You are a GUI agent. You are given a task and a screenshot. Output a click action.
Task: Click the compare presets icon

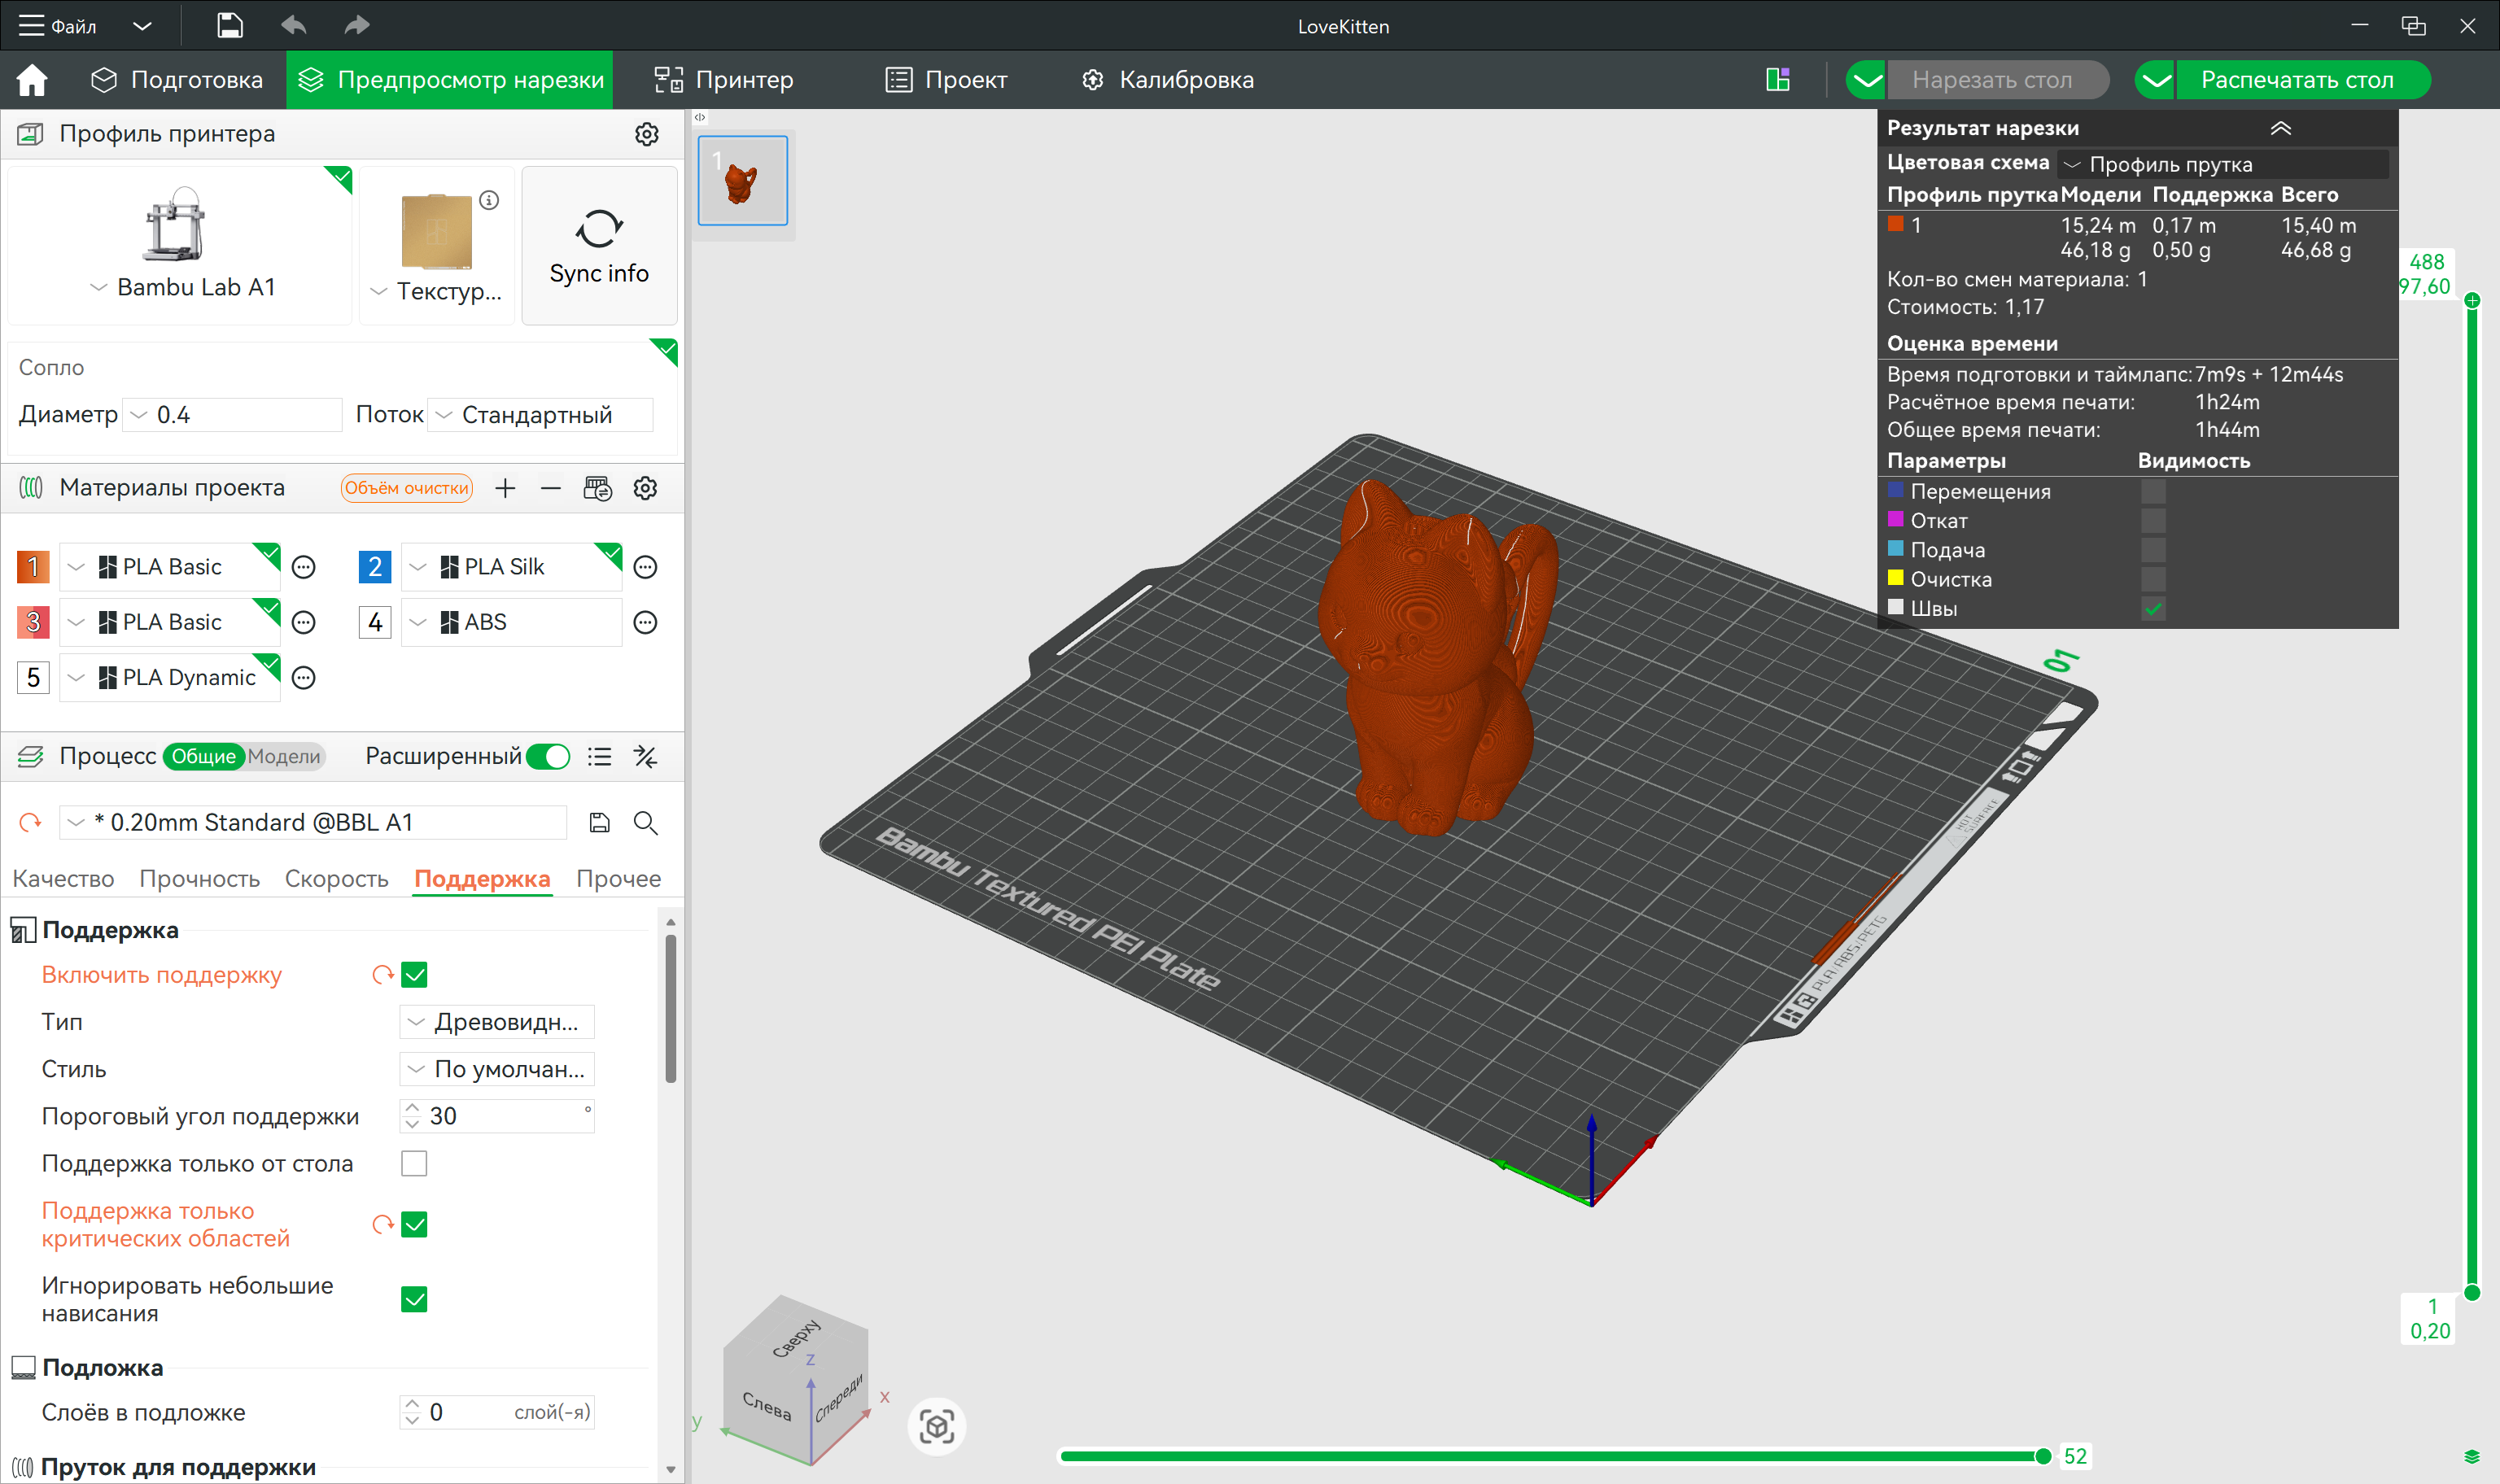tap(645, 757)
